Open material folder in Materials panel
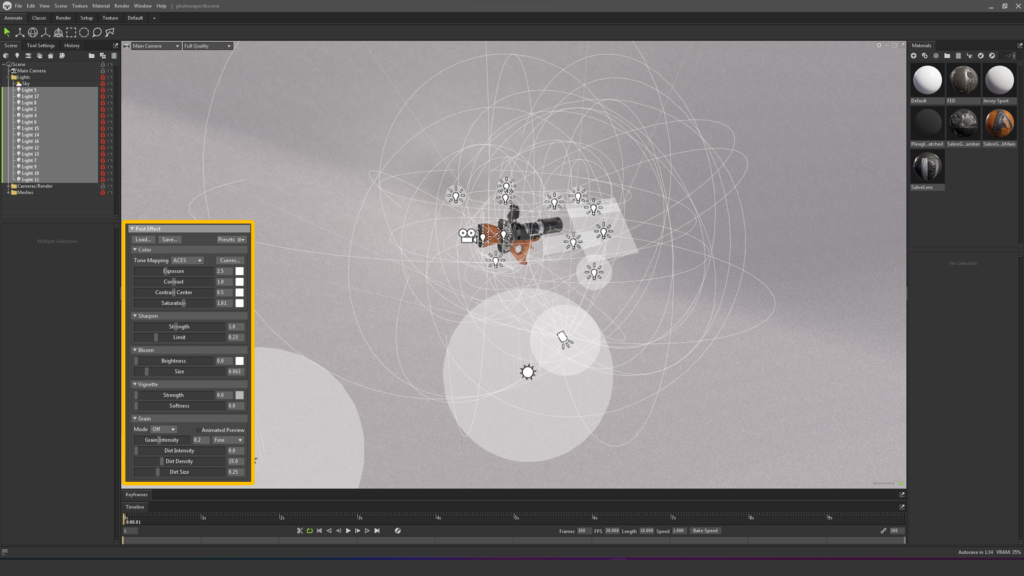 [x=947, y=56]
